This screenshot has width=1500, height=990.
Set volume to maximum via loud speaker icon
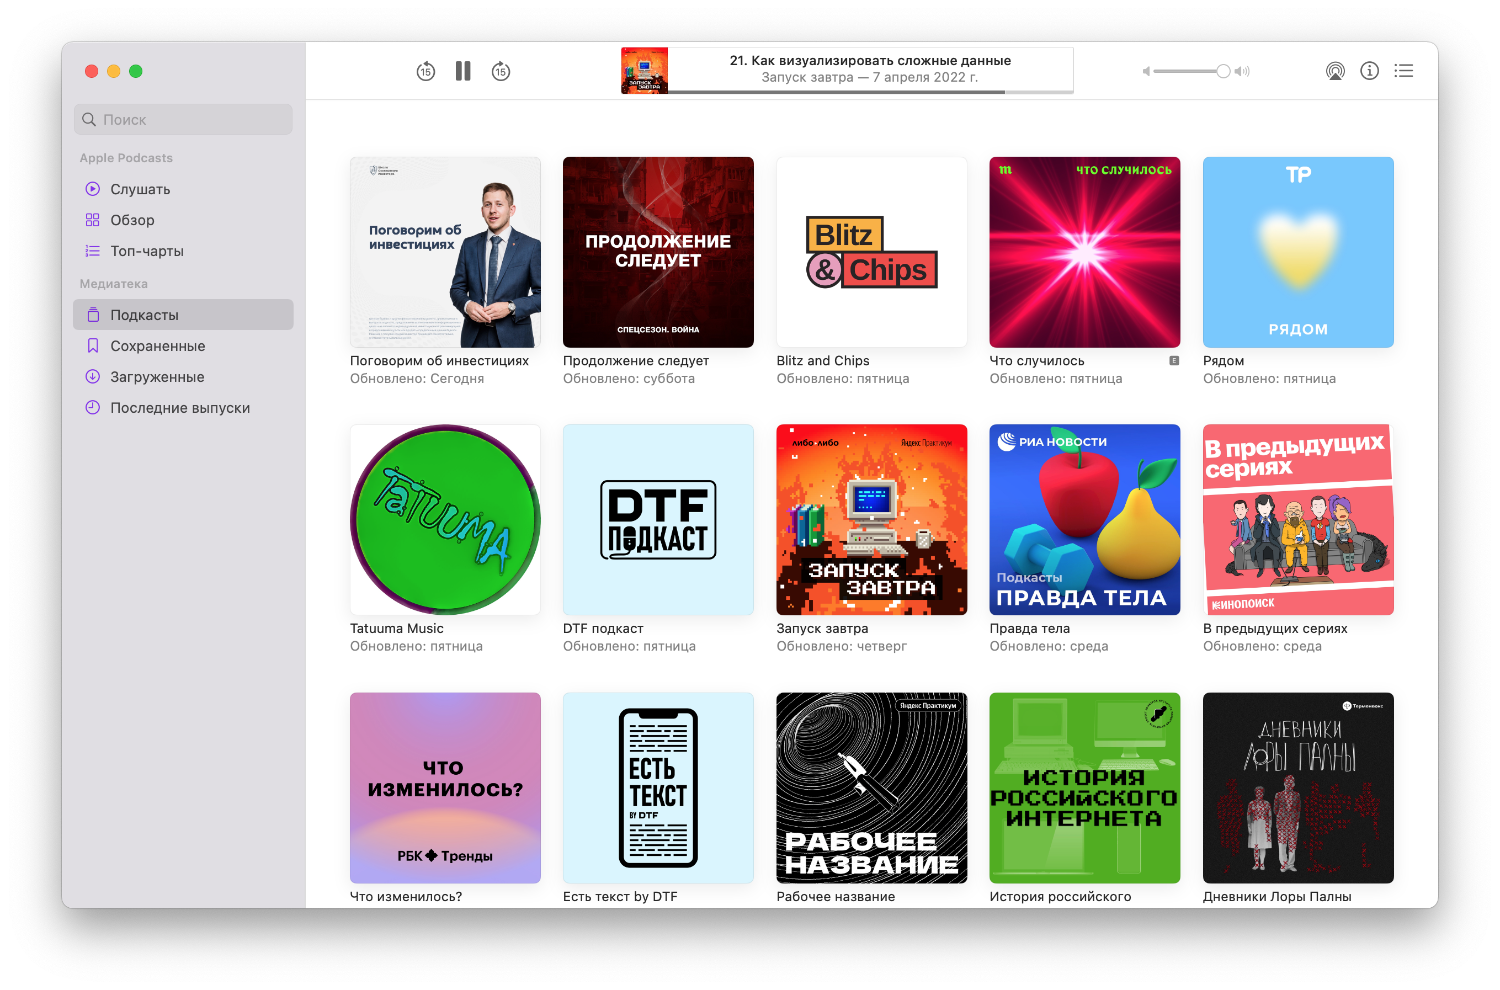[x=1242, y=71]
